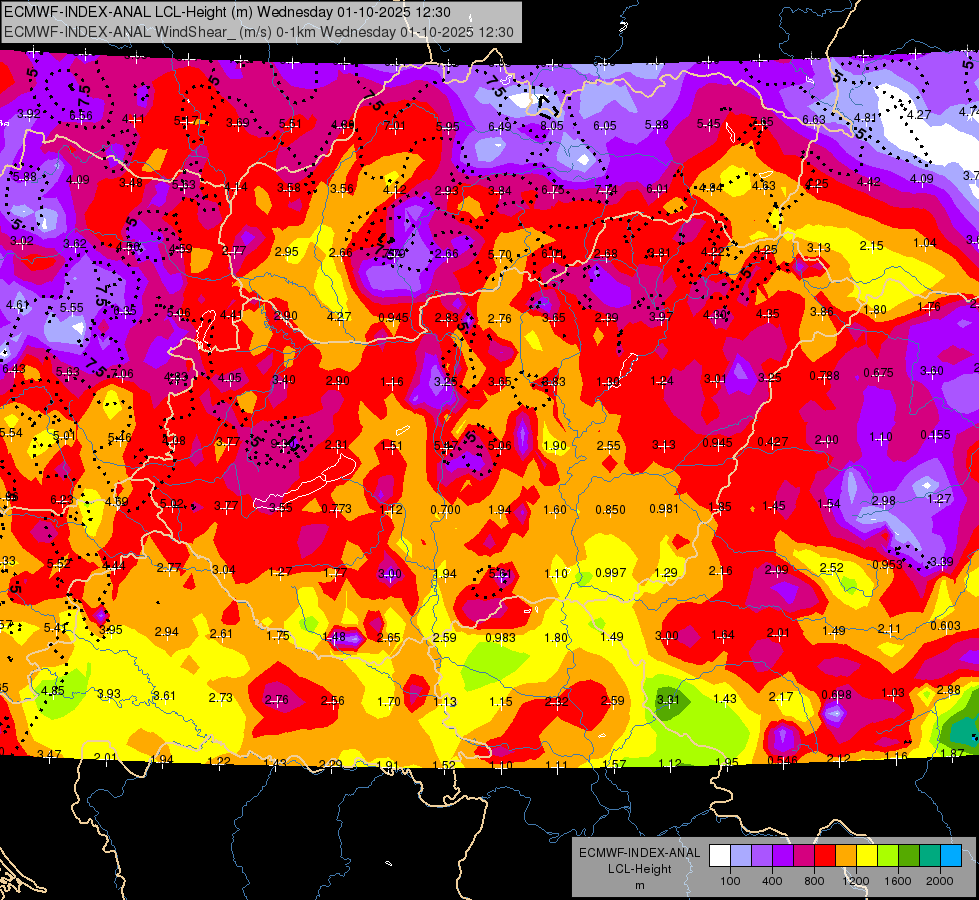Click the 0.427 wind shear data point

(x=773, y=442)
